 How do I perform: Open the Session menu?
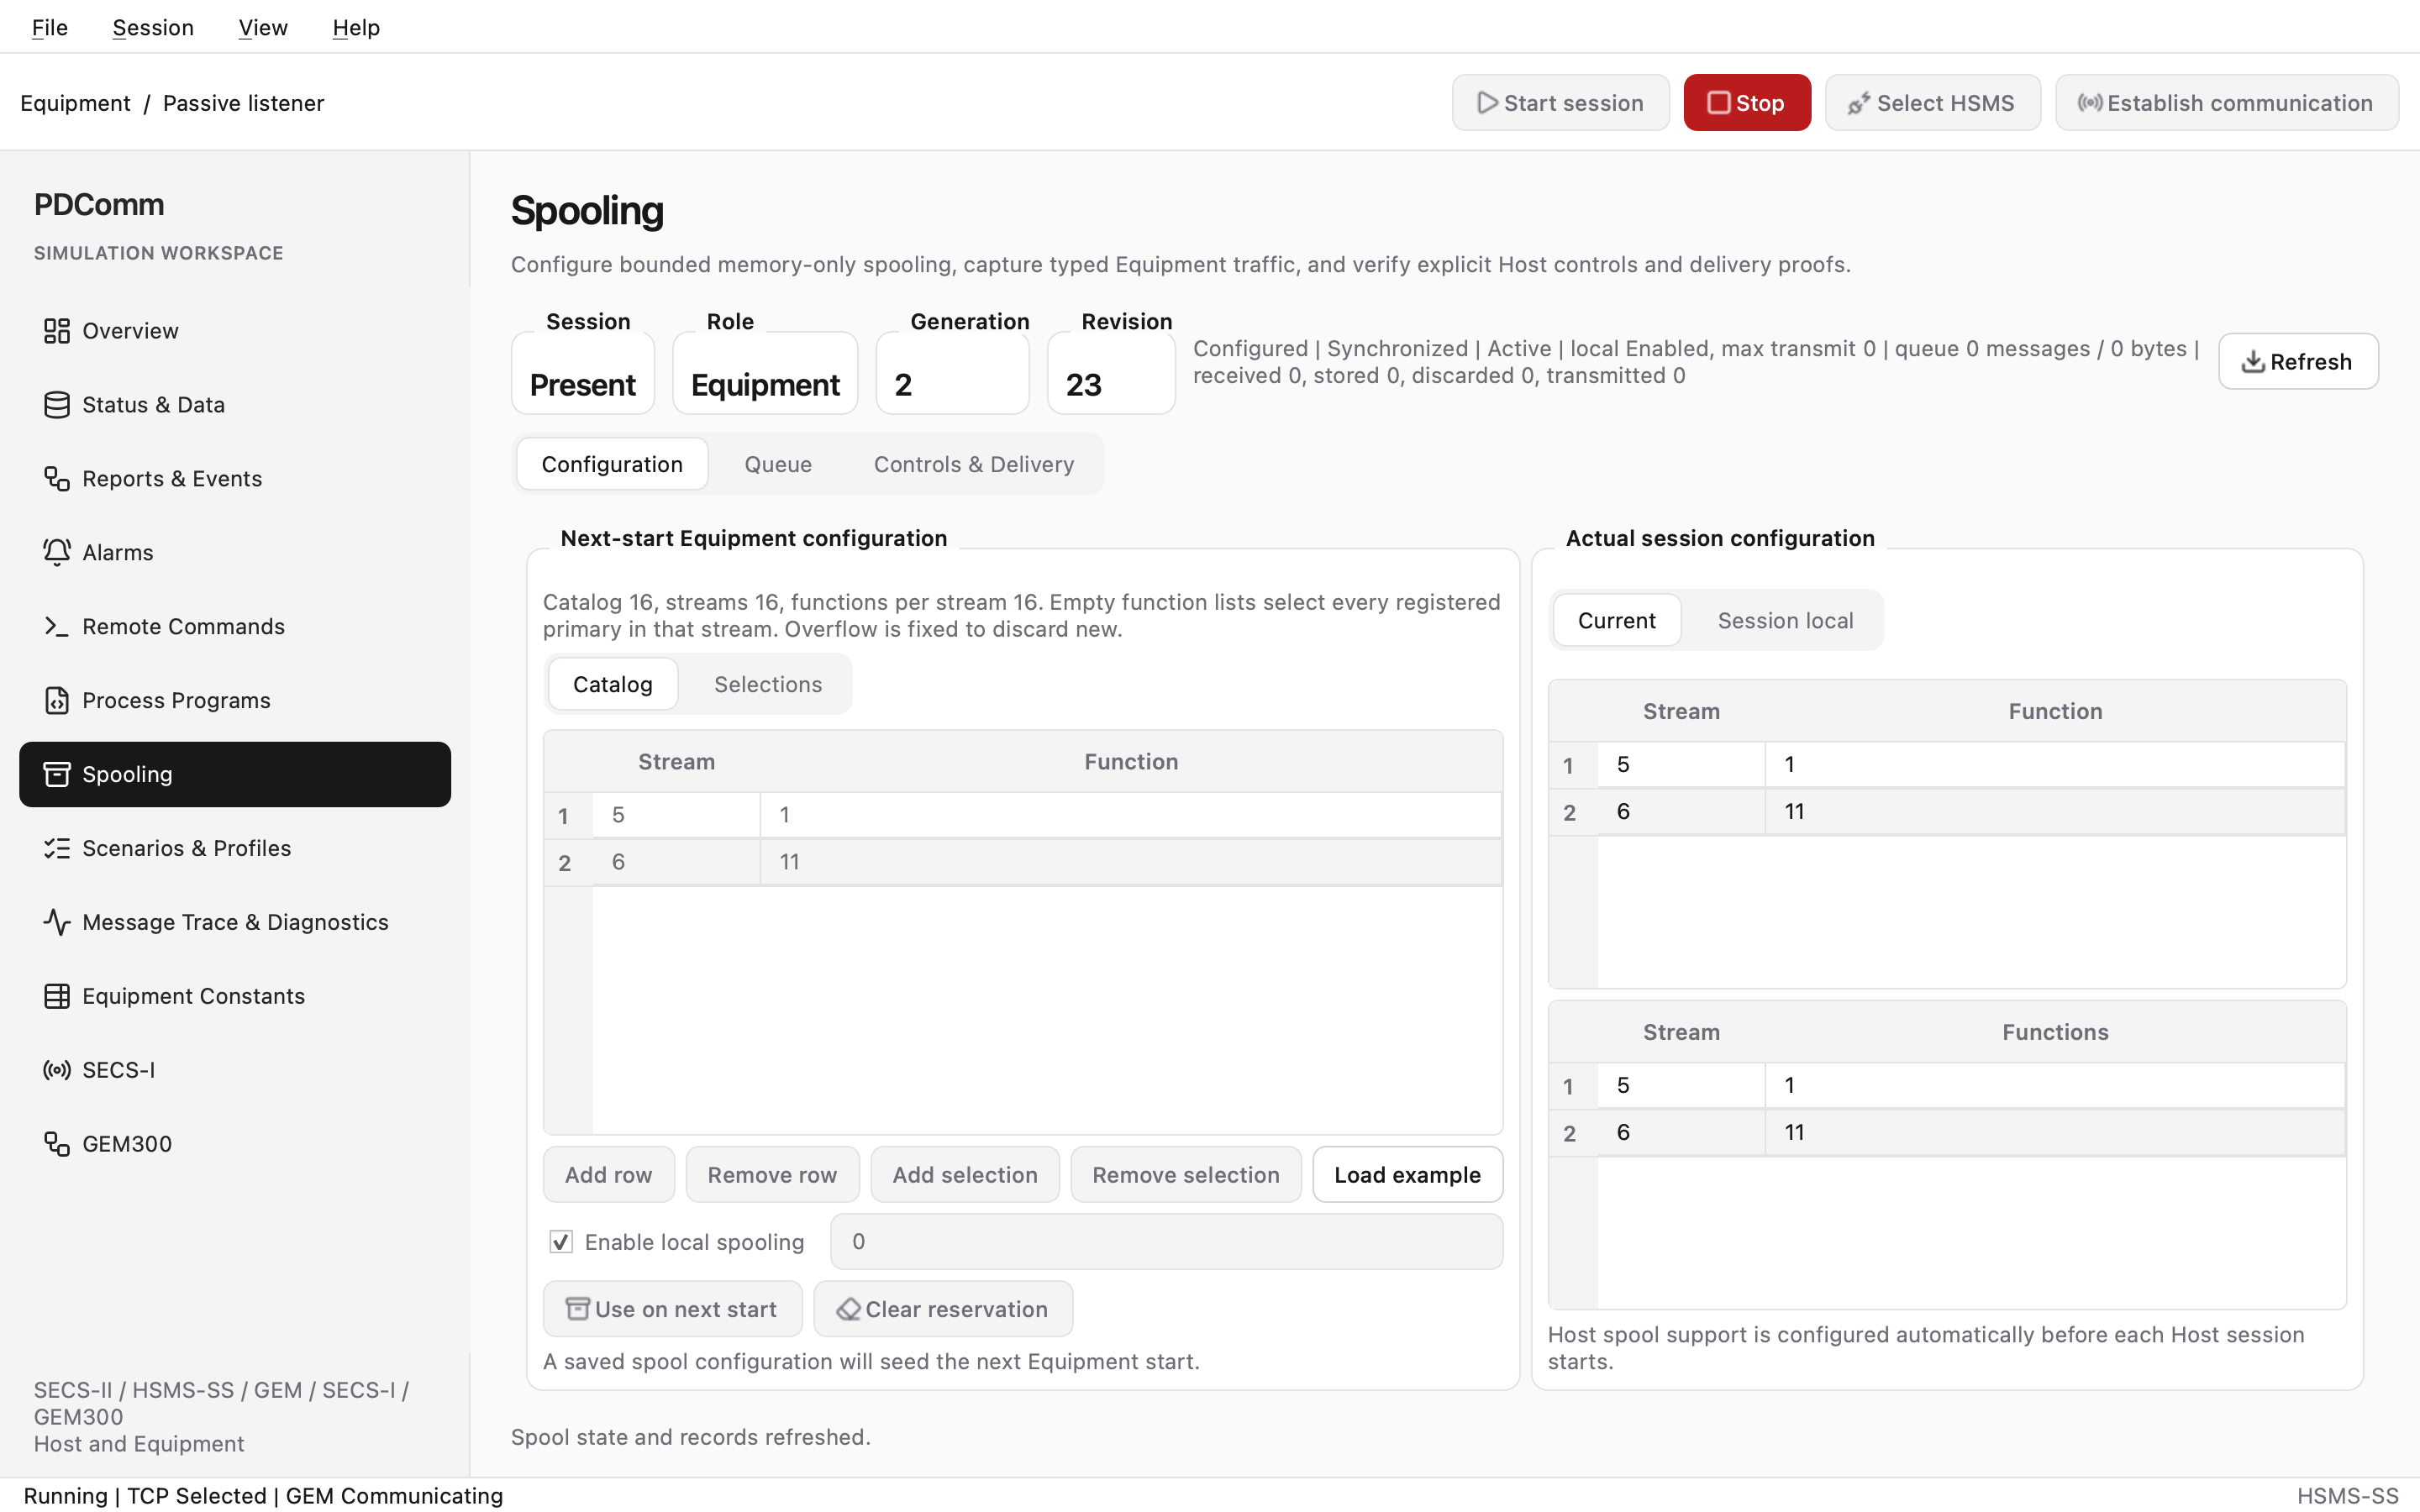pyautogui.click(x=153, y=27)
